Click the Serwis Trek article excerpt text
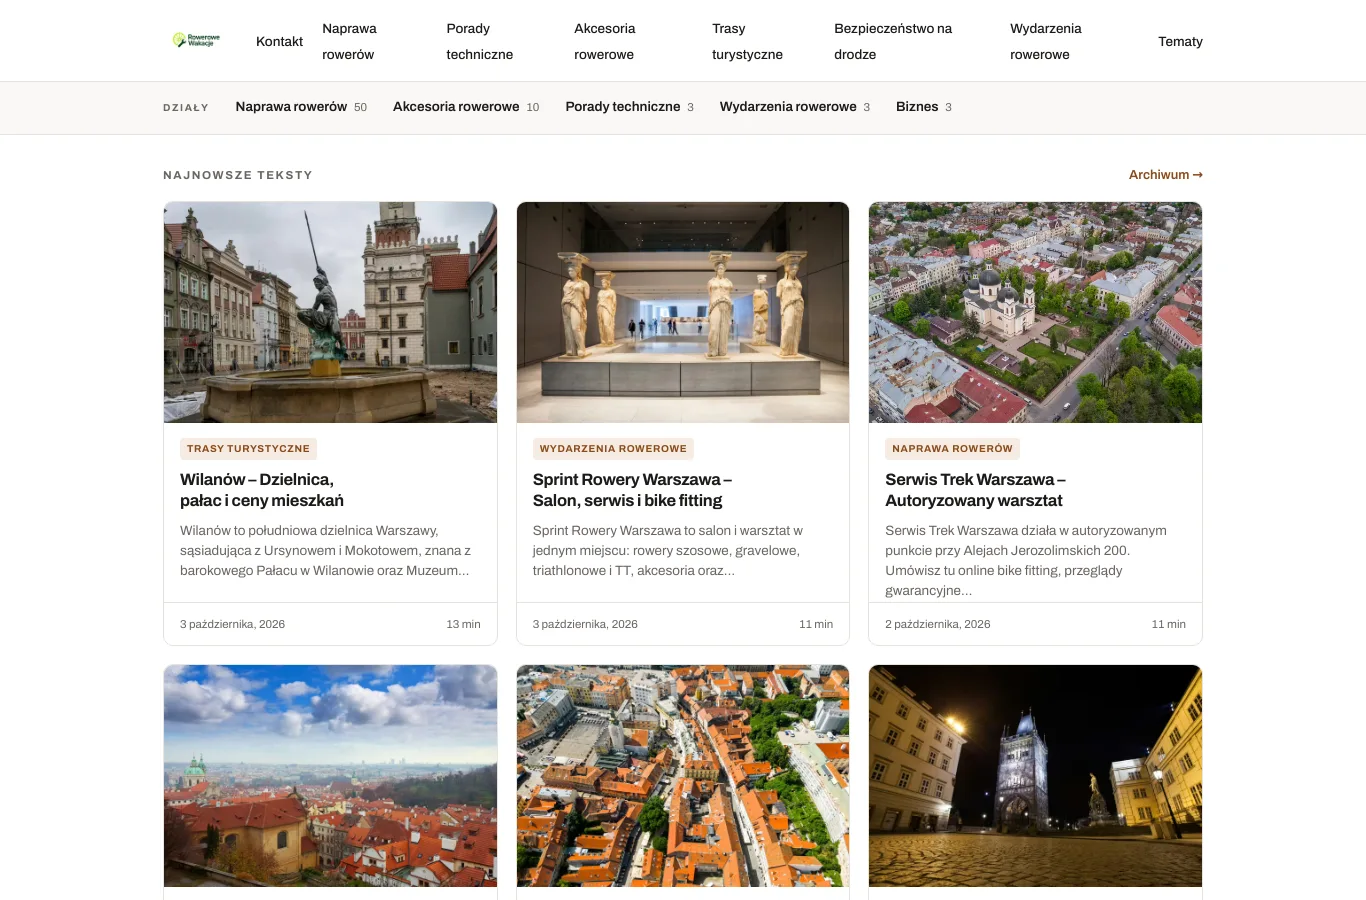 click(x=1026, y=561)
